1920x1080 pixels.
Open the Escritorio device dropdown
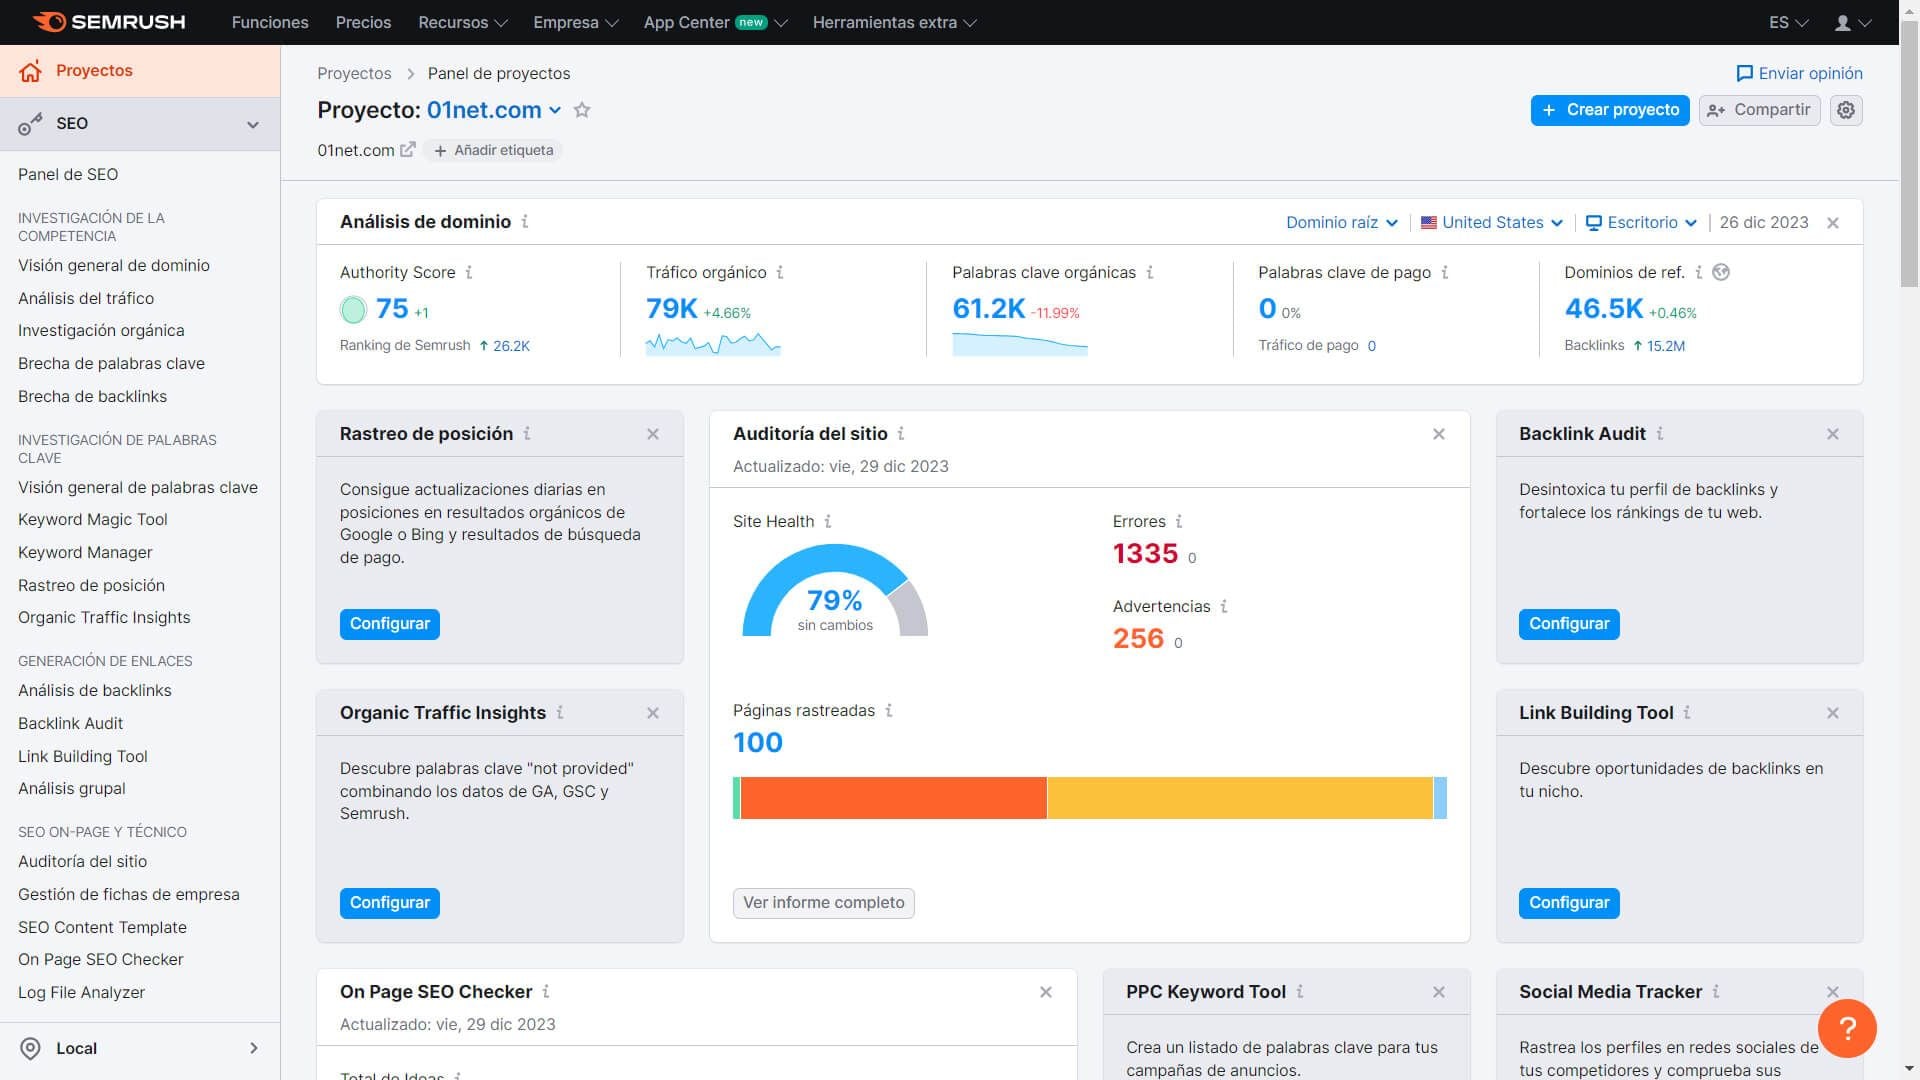click(1642, 222)
